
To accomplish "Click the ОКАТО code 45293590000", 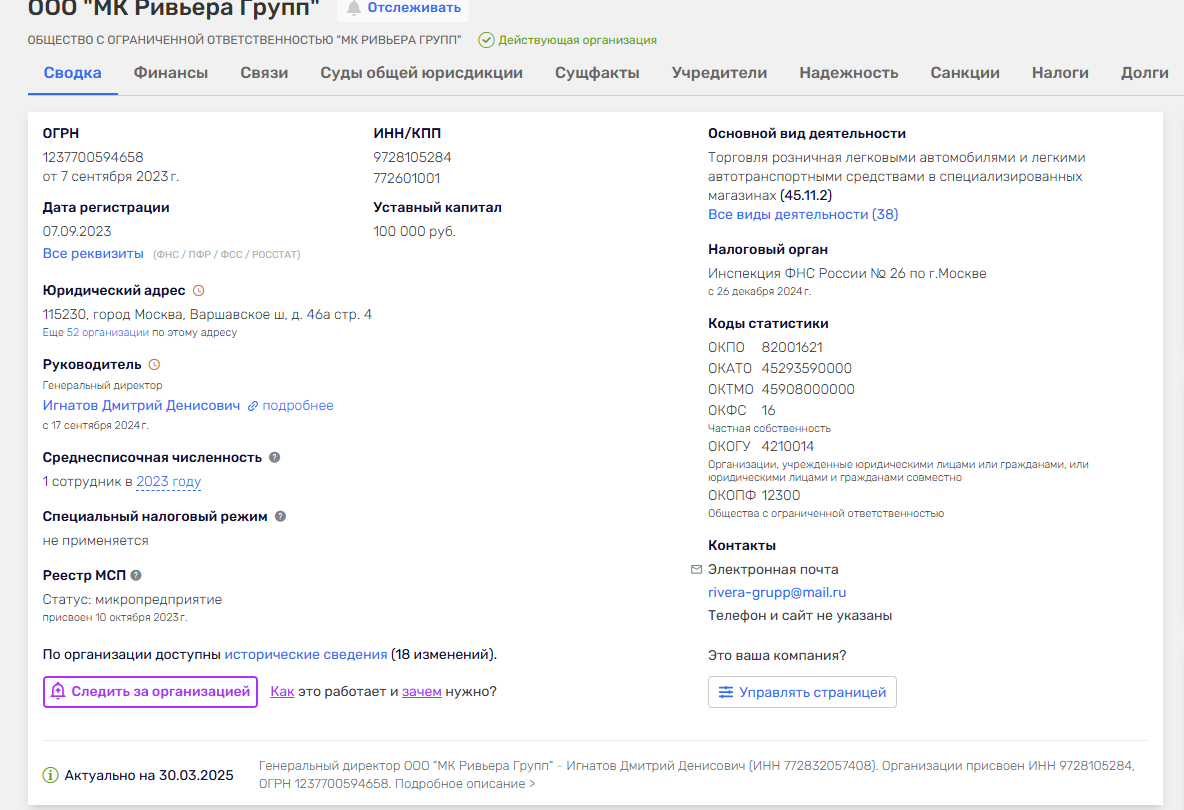I will [x=806, y=368].
